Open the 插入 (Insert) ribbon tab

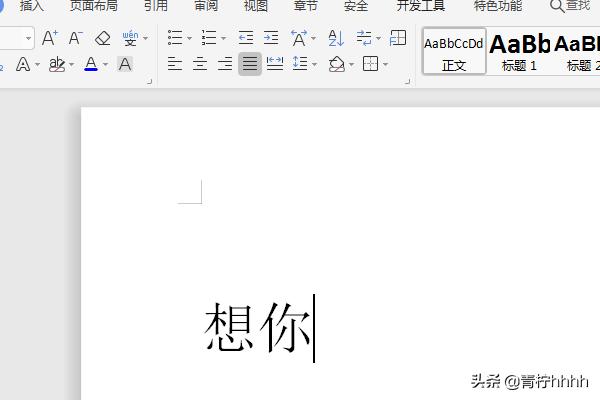click(x=31, y=5)
